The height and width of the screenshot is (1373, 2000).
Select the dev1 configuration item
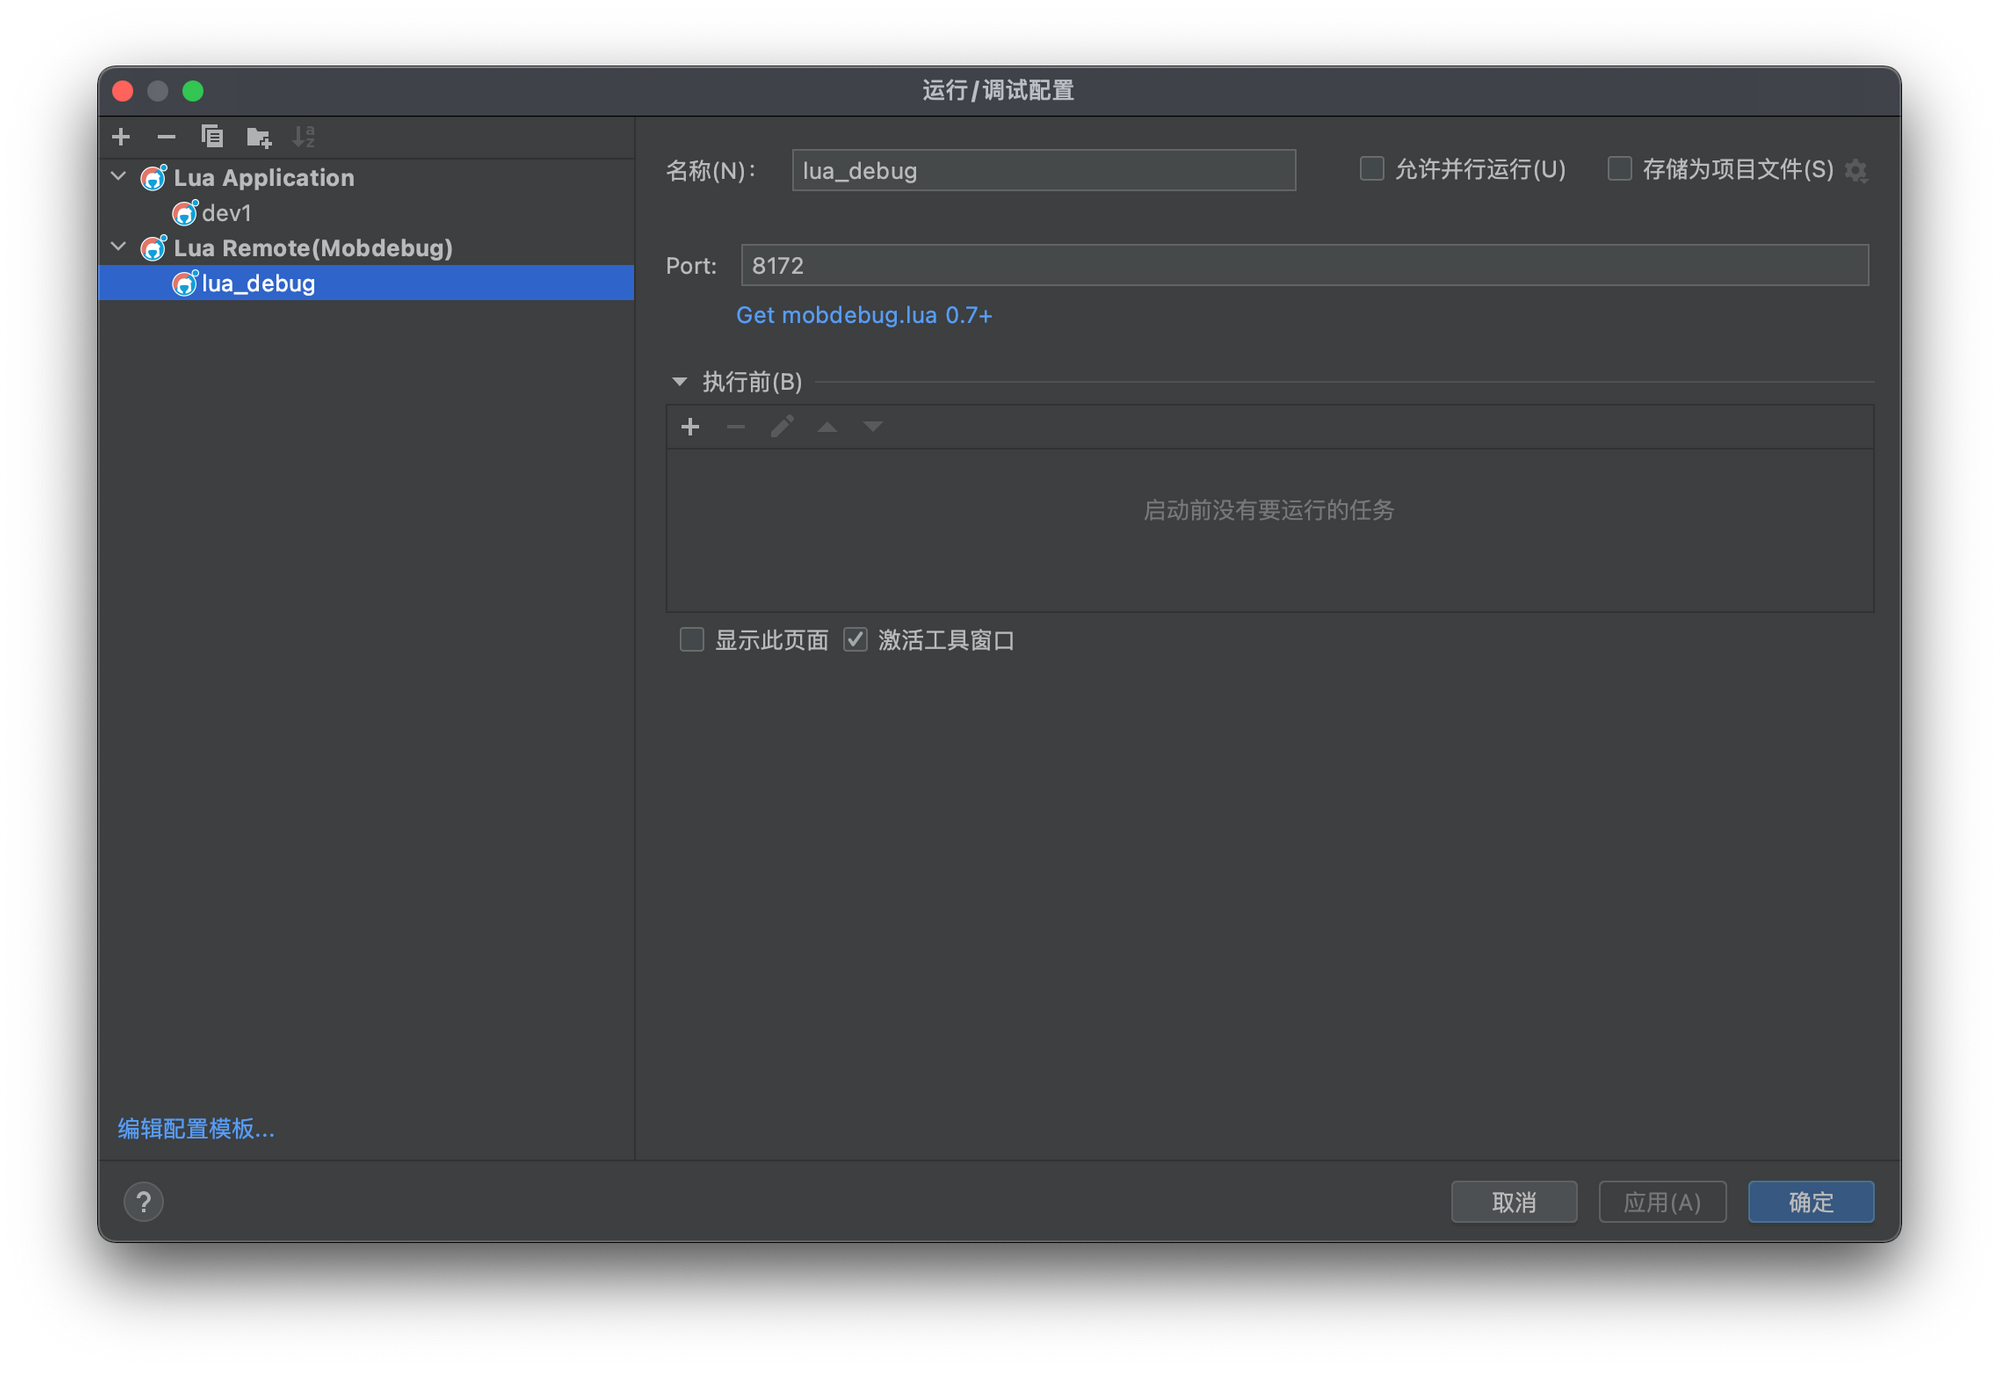click(x=226, y=213)
